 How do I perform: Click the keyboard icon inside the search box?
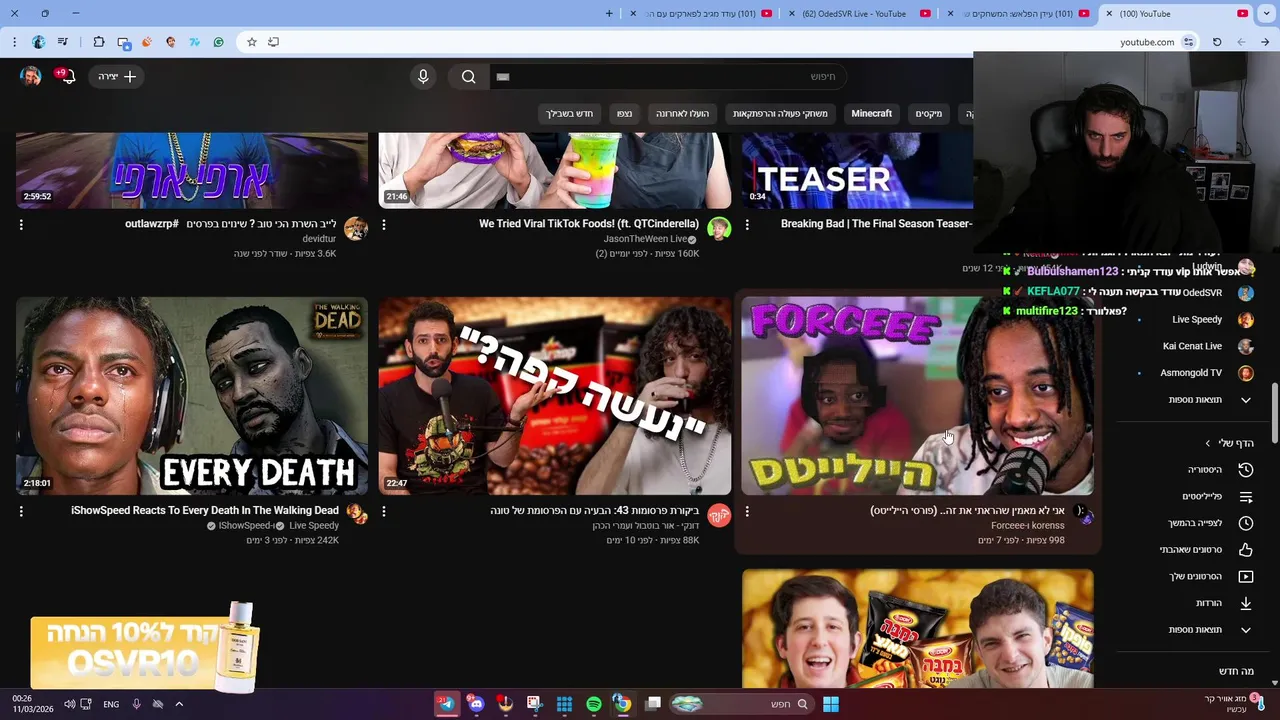(x=503, y=77)
